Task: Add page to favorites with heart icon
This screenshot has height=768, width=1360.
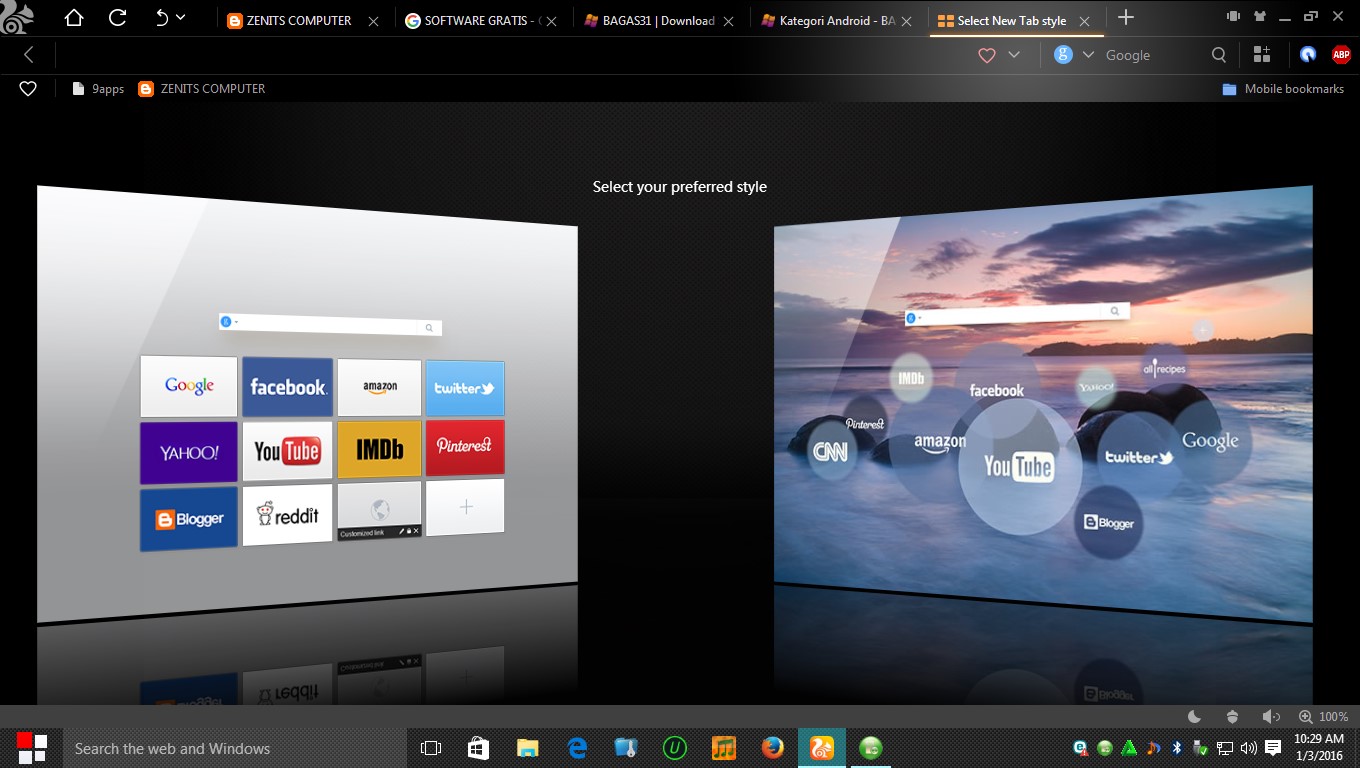Action: click(987, 55)
